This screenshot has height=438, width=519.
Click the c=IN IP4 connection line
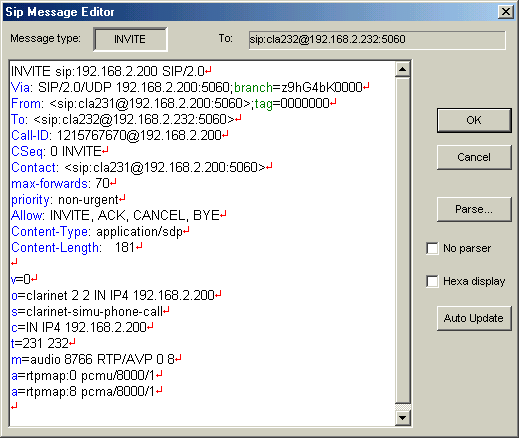(82, 327)
